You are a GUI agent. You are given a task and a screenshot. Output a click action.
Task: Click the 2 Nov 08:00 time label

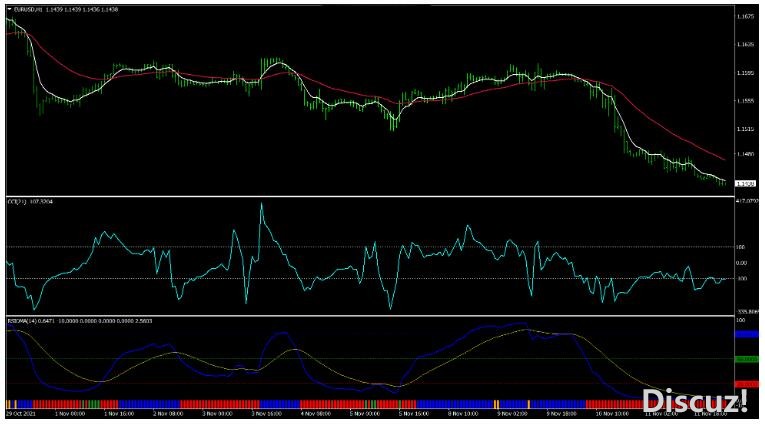click(168, 414)
